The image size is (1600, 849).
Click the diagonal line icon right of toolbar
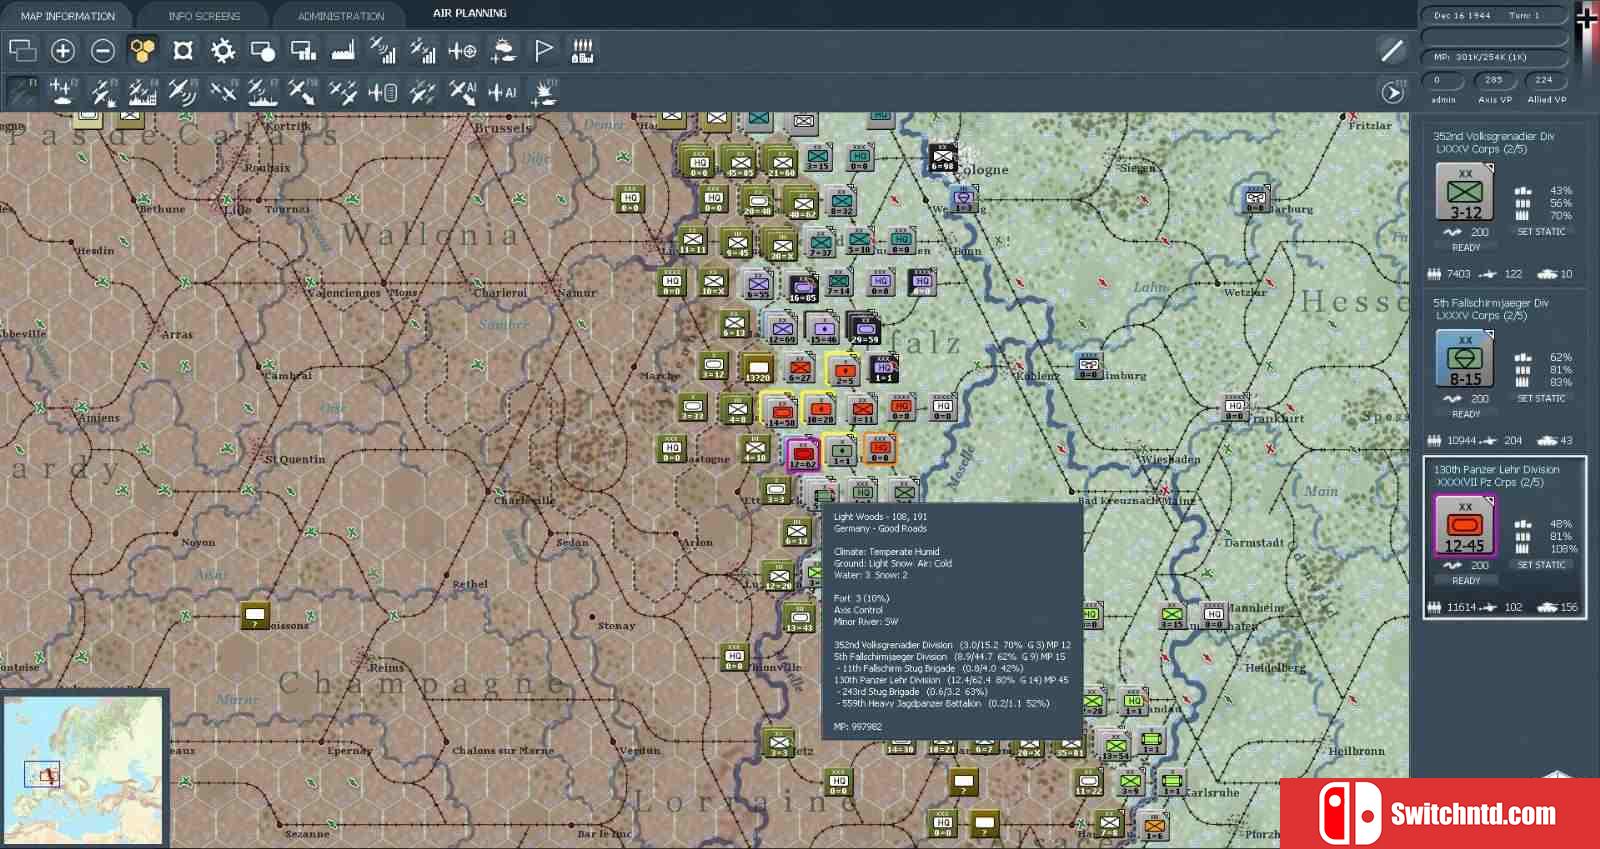pyautogui.click(x=1391, y=50)
